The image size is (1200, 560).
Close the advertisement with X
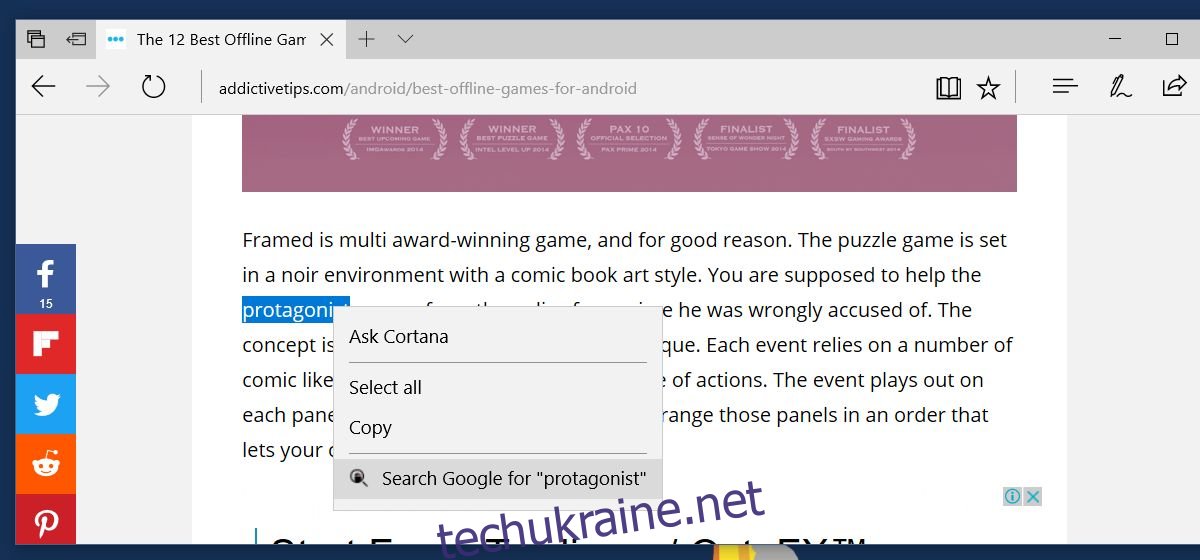click(1033, 496)
